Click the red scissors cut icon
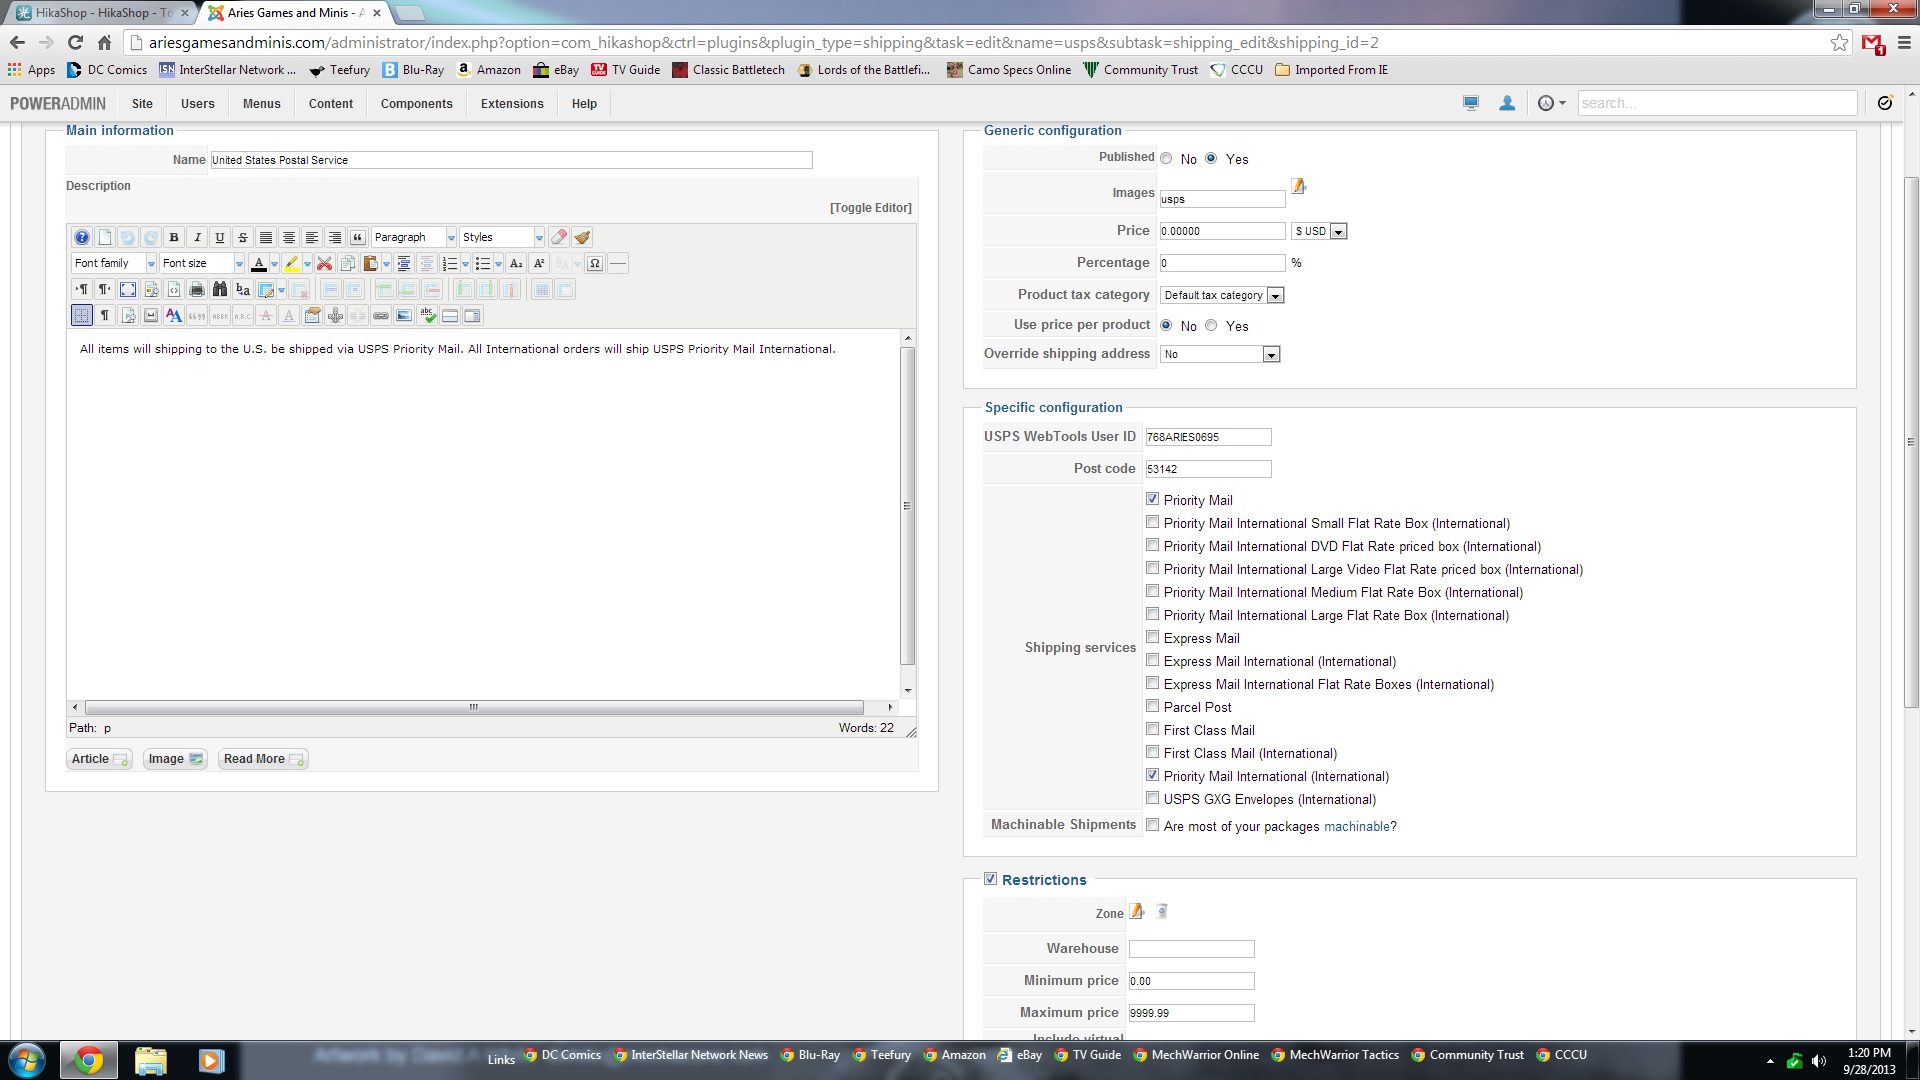Viewport: 1920px width, 1080px height. coord(324,263)
